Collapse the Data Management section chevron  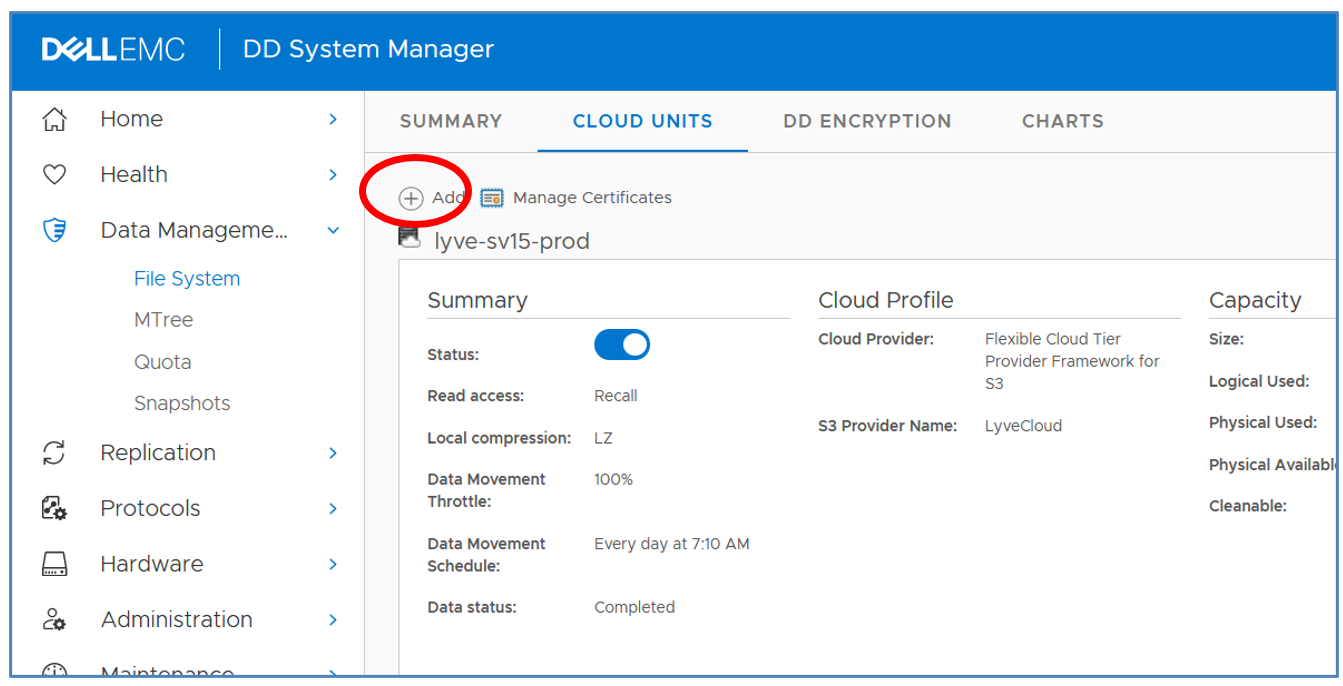(333, 231)
